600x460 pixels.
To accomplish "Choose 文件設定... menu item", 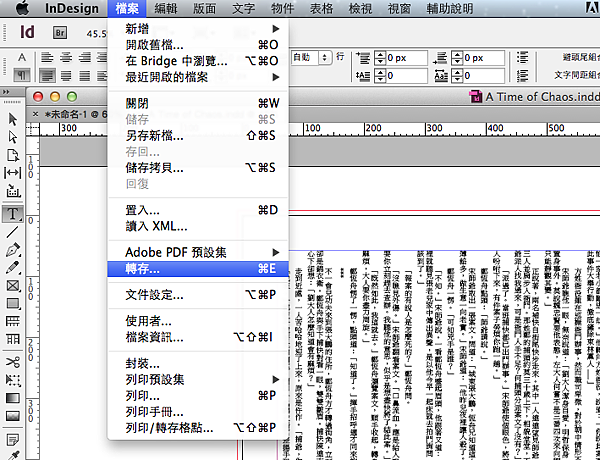I will pyautogui.click(x=197, y=295).
